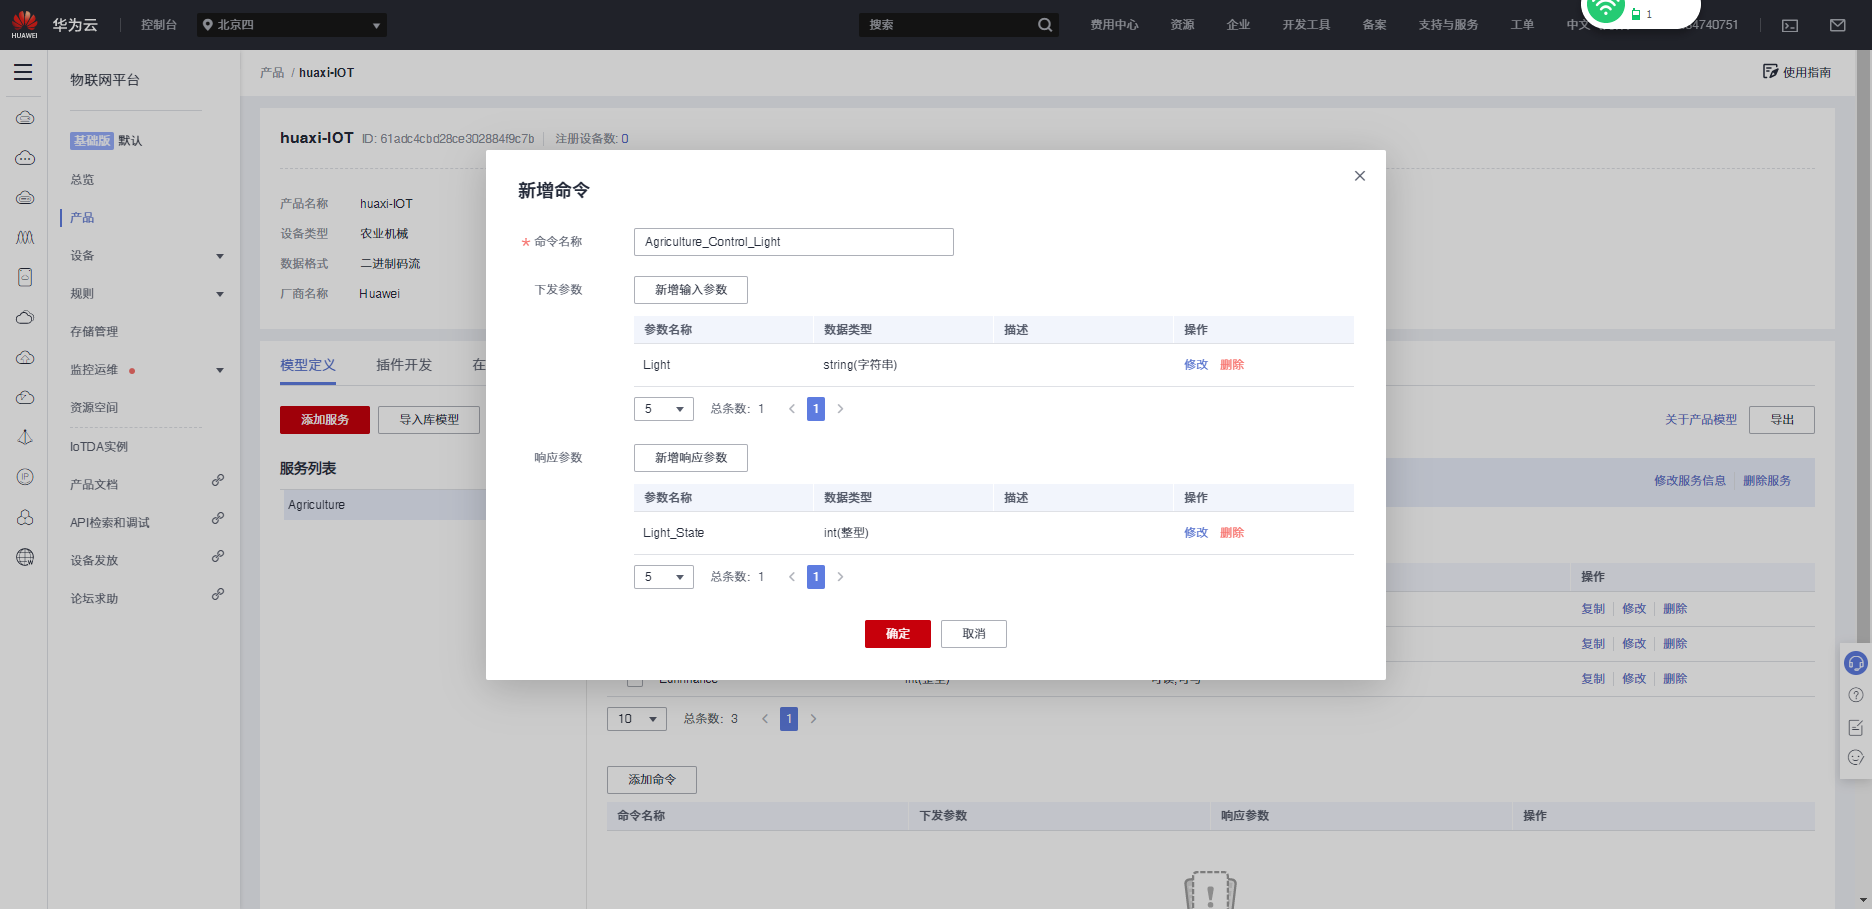
Task: Confirm the command with 确定
Action: [x=898, y=634]
